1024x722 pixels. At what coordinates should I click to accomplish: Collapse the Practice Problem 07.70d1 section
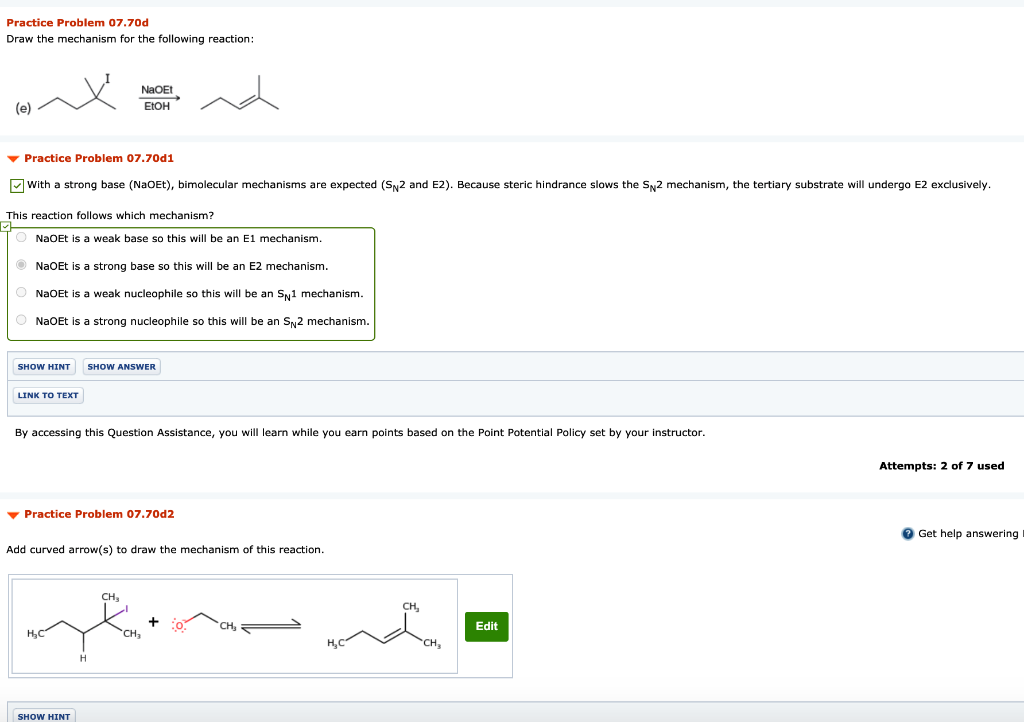[11, 158]
